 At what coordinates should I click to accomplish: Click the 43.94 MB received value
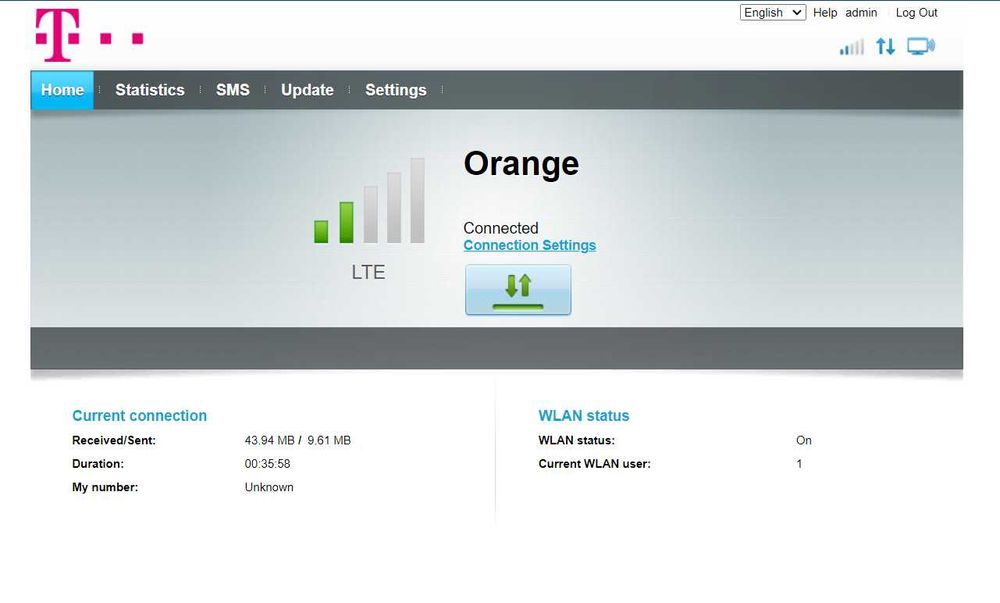pos(269,440)
